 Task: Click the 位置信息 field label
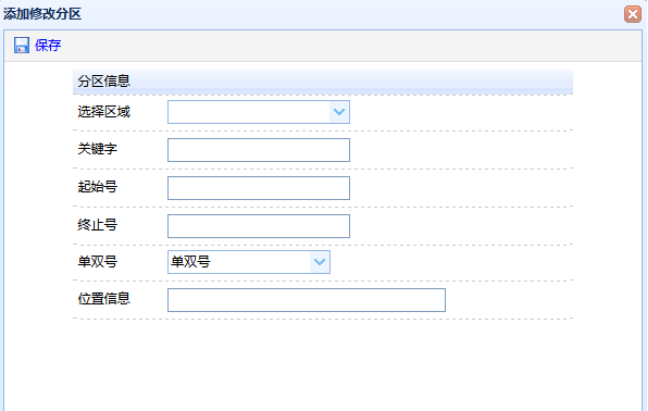click(x=104, y=298)
